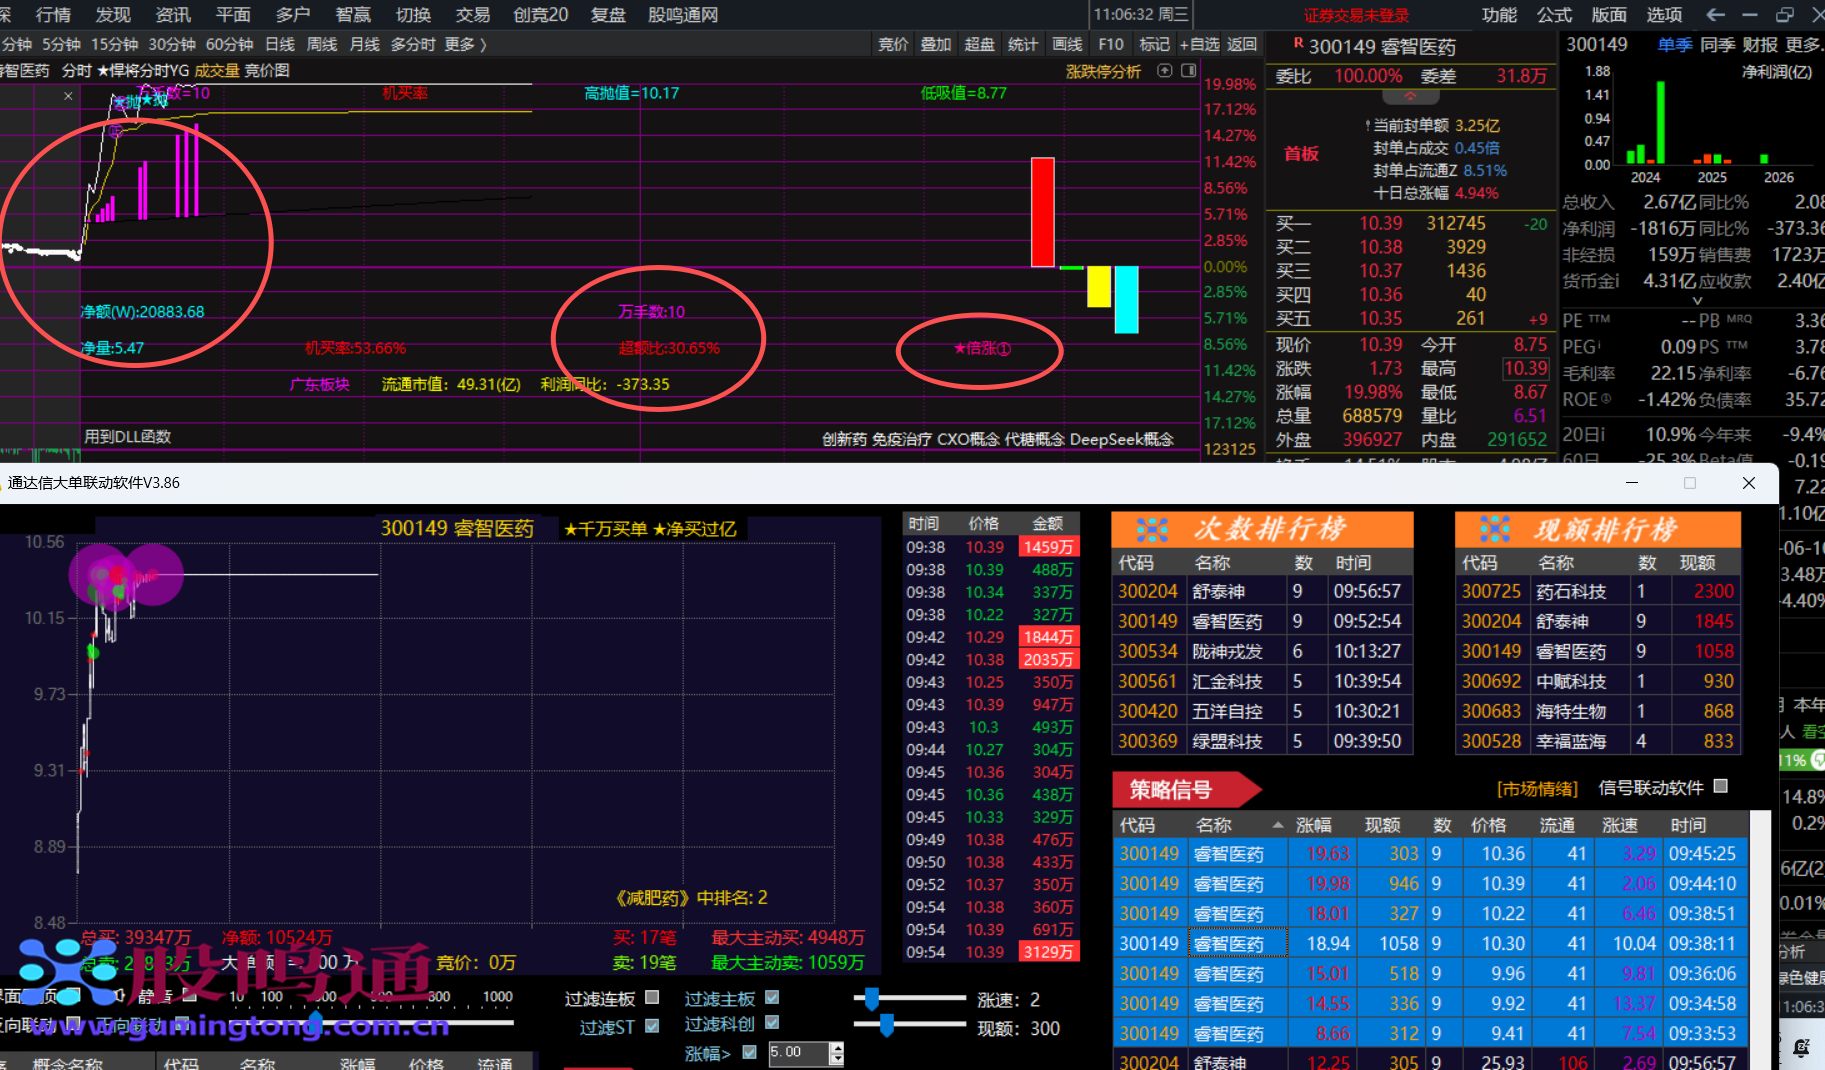Click the 叠加 toolbar button
Screen dimensions: 1825x1070
click(x=936, y=44)
